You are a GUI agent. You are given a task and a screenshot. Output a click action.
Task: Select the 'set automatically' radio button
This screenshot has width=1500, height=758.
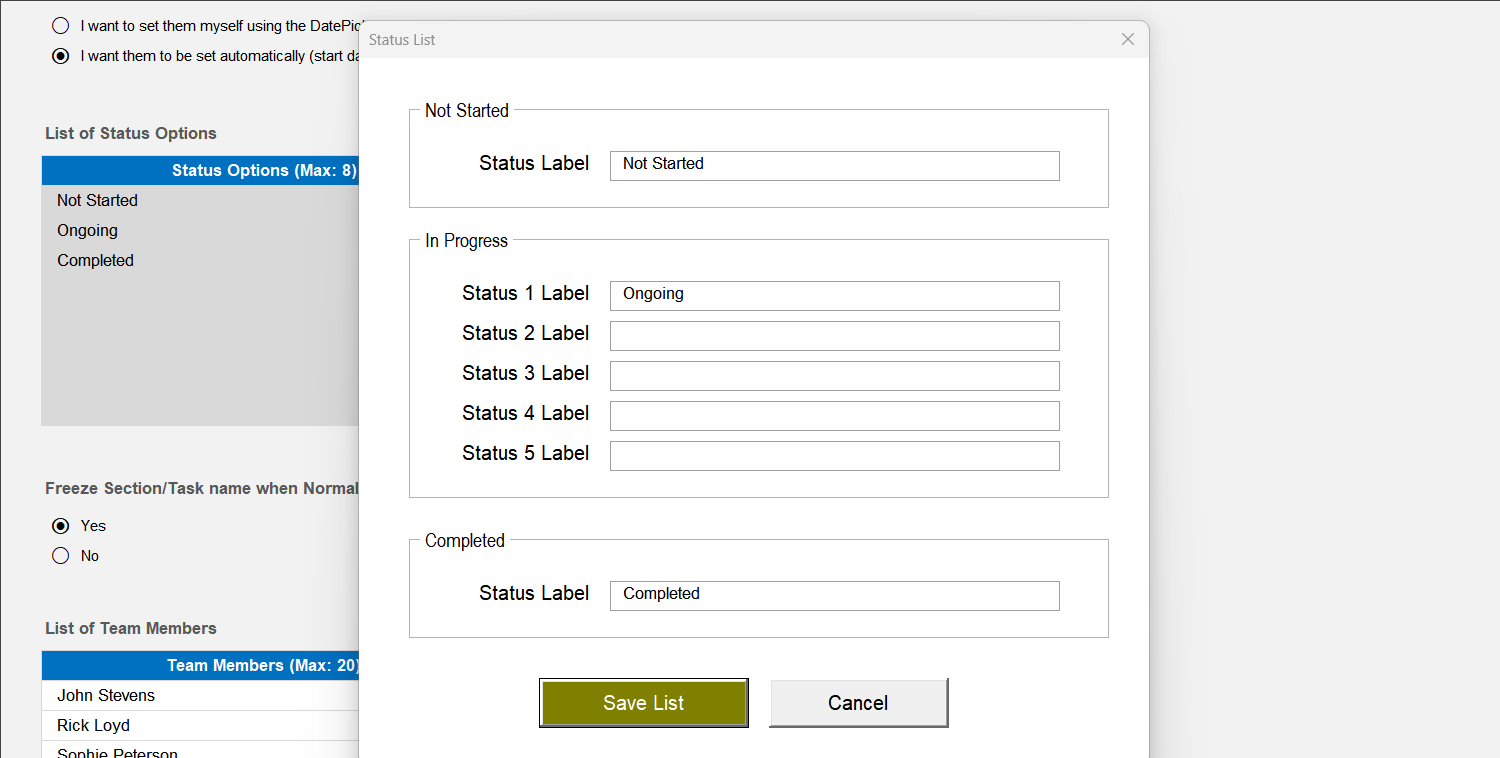60,56
